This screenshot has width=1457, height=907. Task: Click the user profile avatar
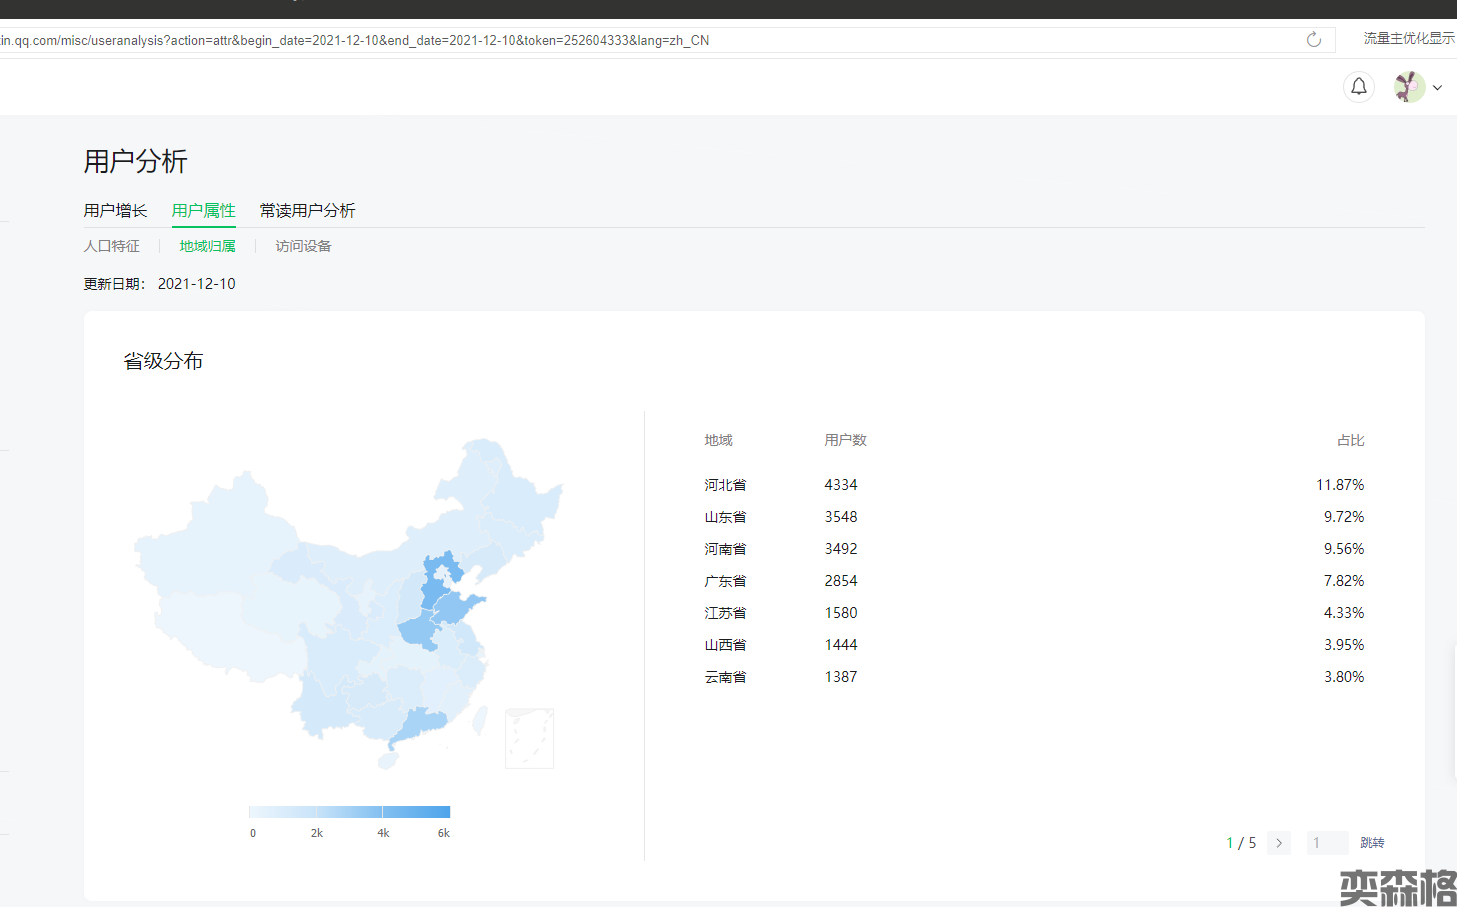[1409, 87]
